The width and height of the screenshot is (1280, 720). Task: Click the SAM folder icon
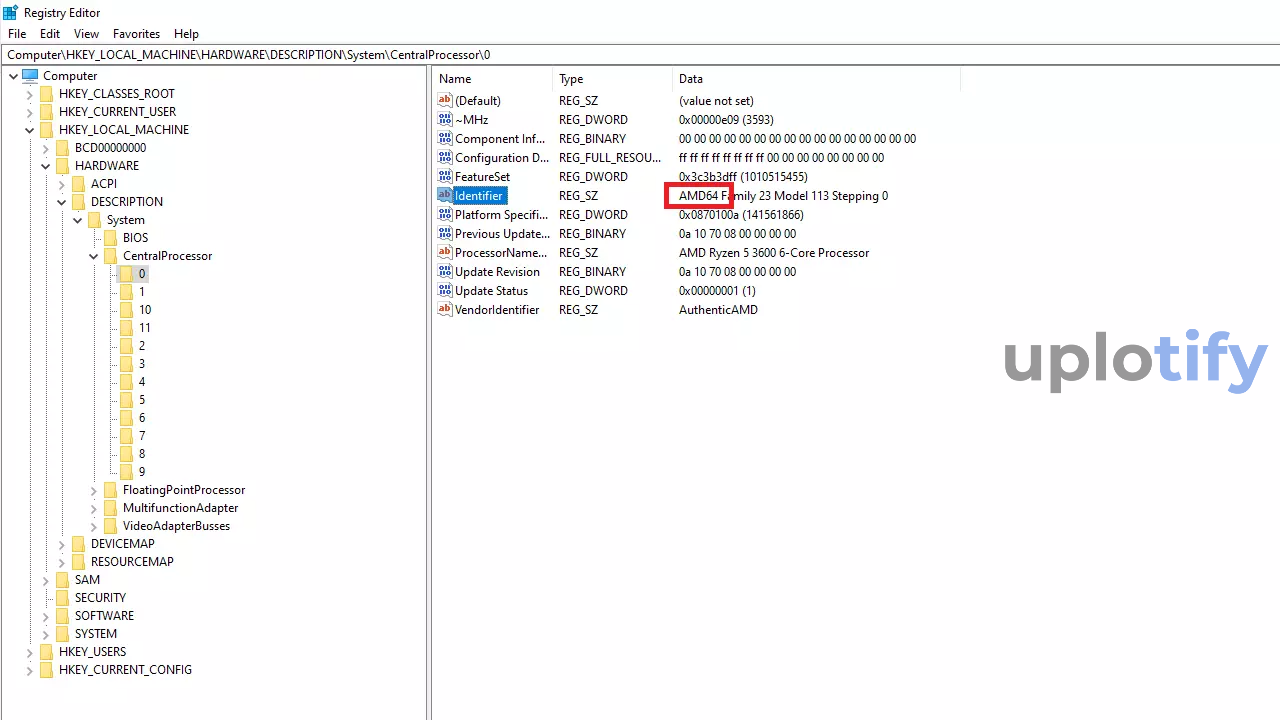(62, 580)
